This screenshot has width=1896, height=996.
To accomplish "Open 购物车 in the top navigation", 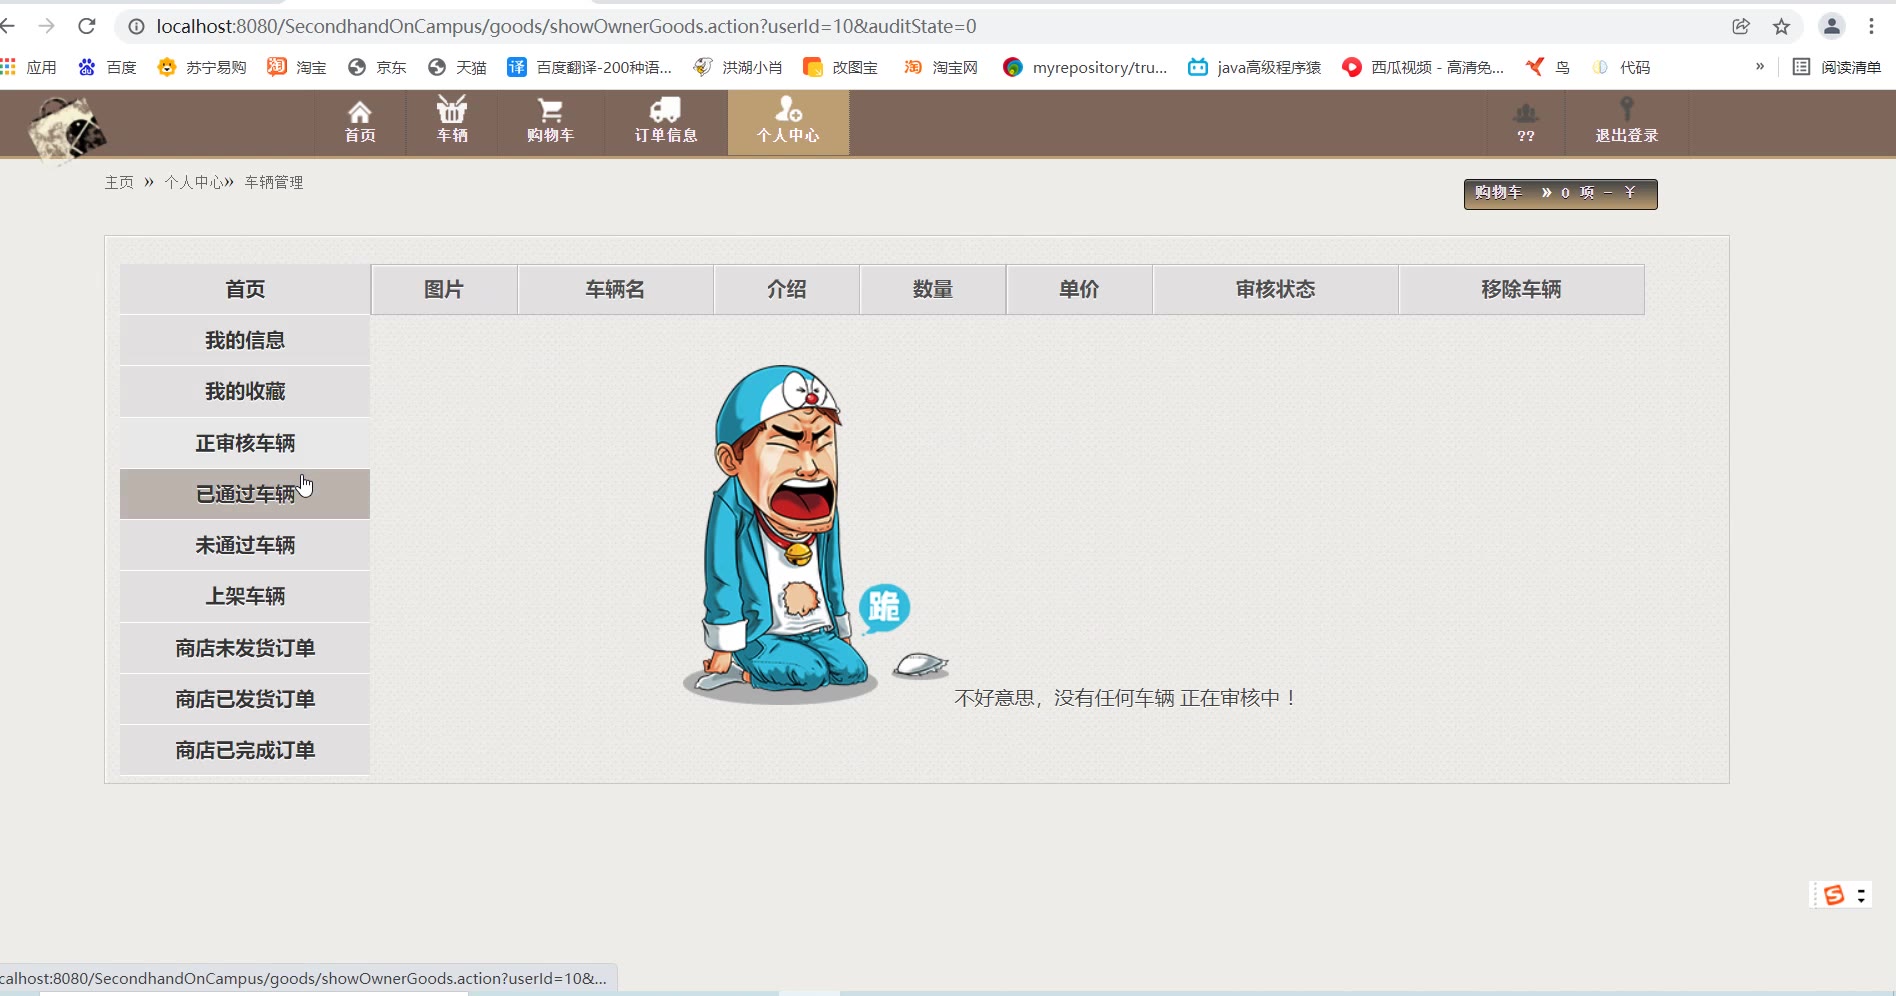I will [x=551, y=122].
